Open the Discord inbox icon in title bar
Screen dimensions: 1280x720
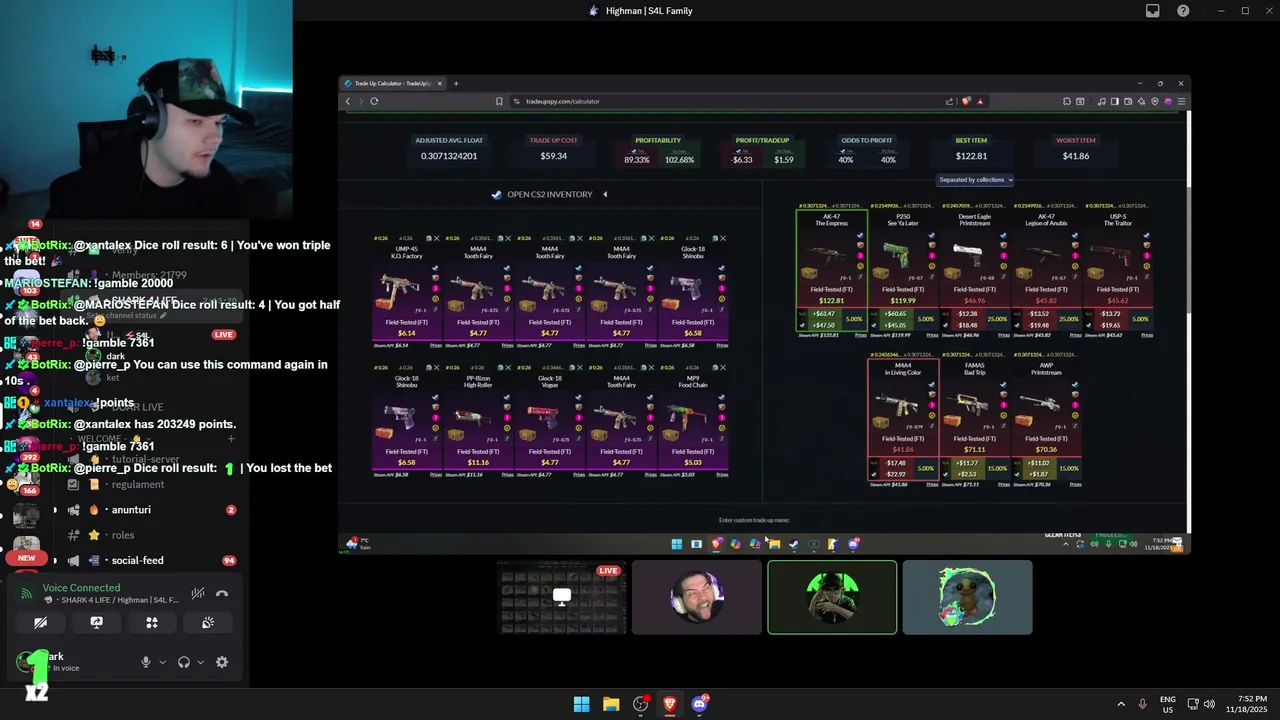[1153, 11]
